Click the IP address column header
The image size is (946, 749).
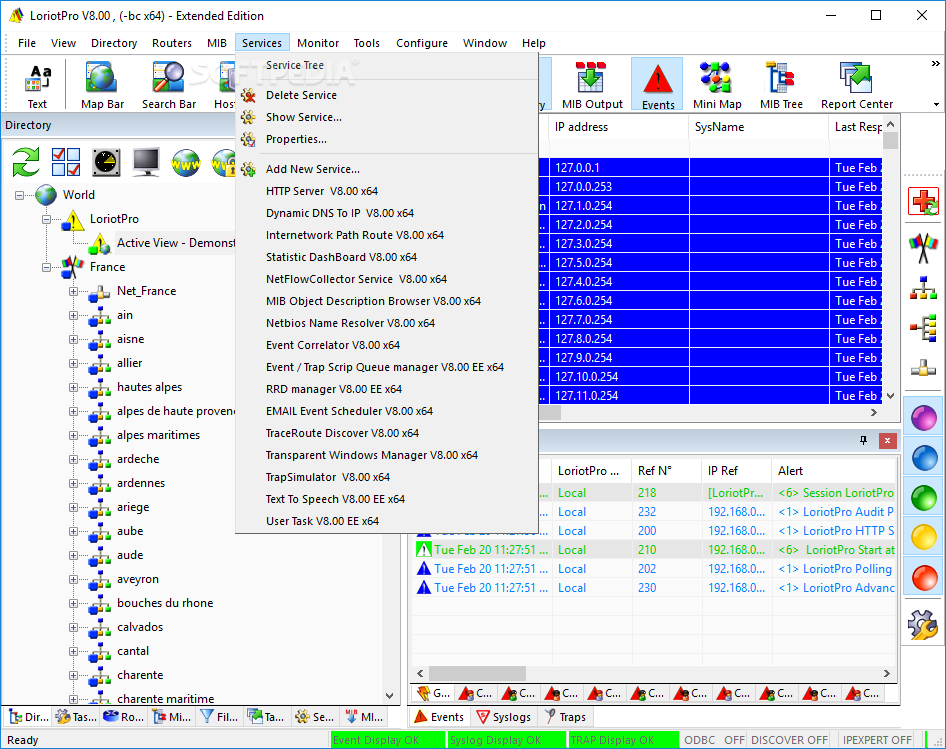tap(618, 127)
